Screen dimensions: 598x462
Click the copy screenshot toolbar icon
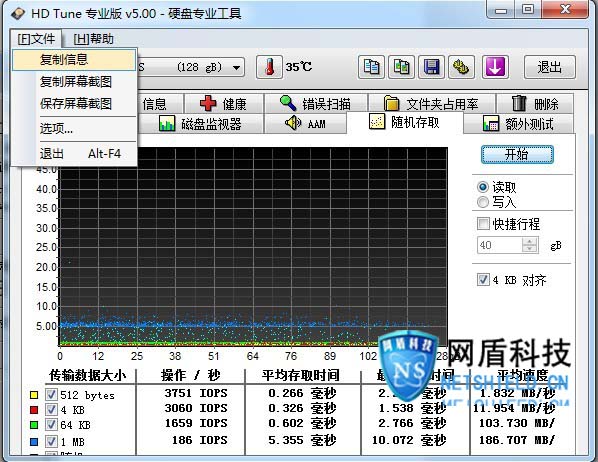pos(402,67)
